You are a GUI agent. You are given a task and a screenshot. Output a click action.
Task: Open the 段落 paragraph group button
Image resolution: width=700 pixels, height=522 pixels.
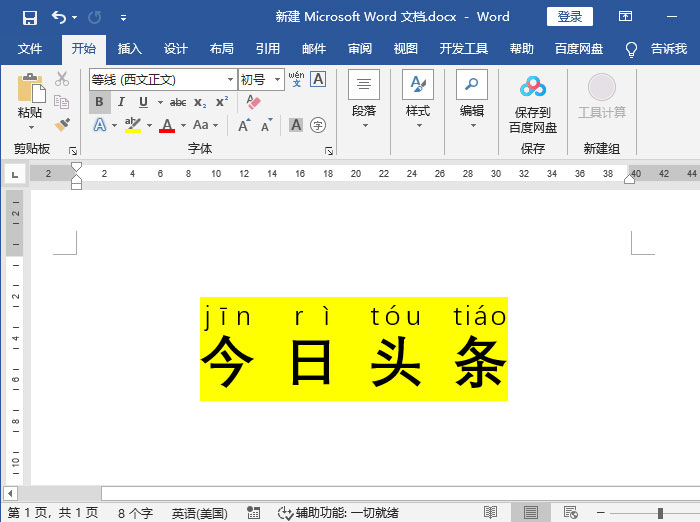pos(364,100)
